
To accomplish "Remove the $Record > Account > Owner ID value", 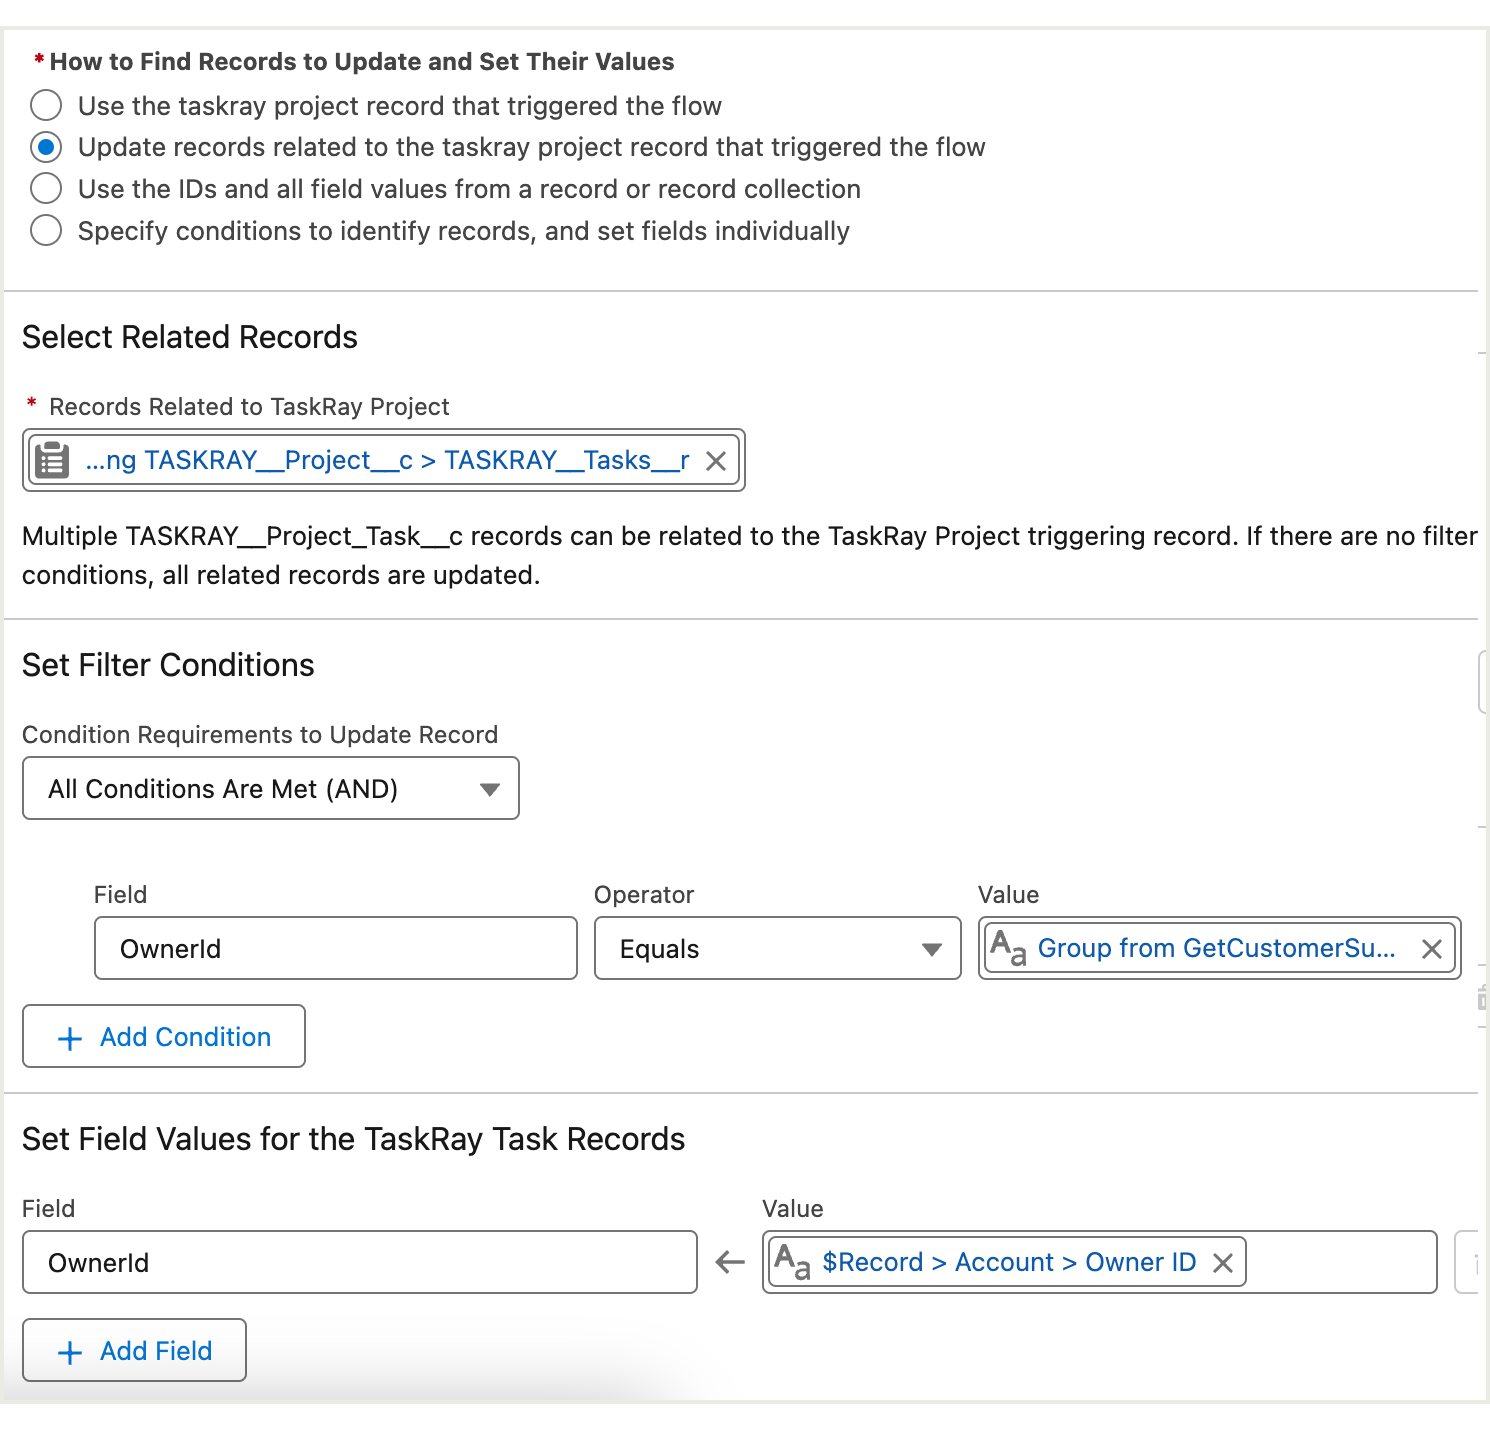I will coord(1222,1263).
